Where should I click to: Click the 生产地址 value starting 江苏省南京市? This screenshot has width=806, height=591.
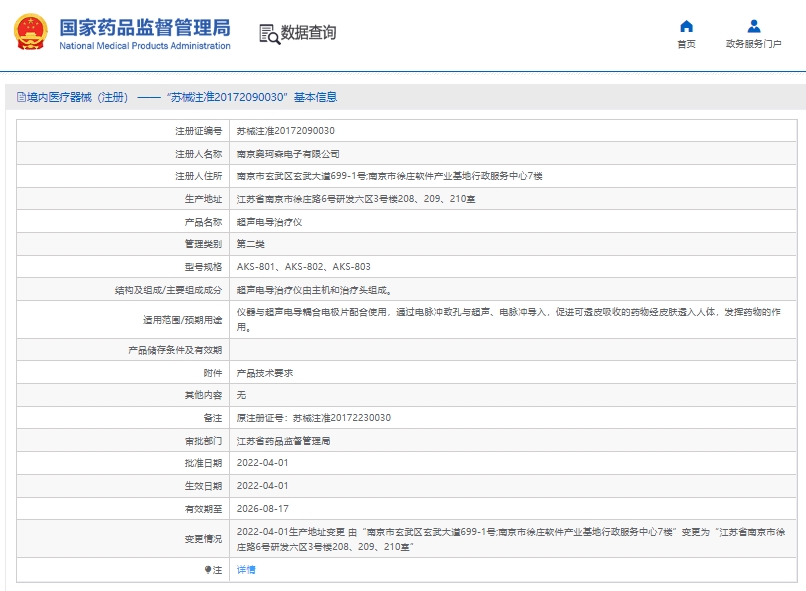tap(356, 199)
